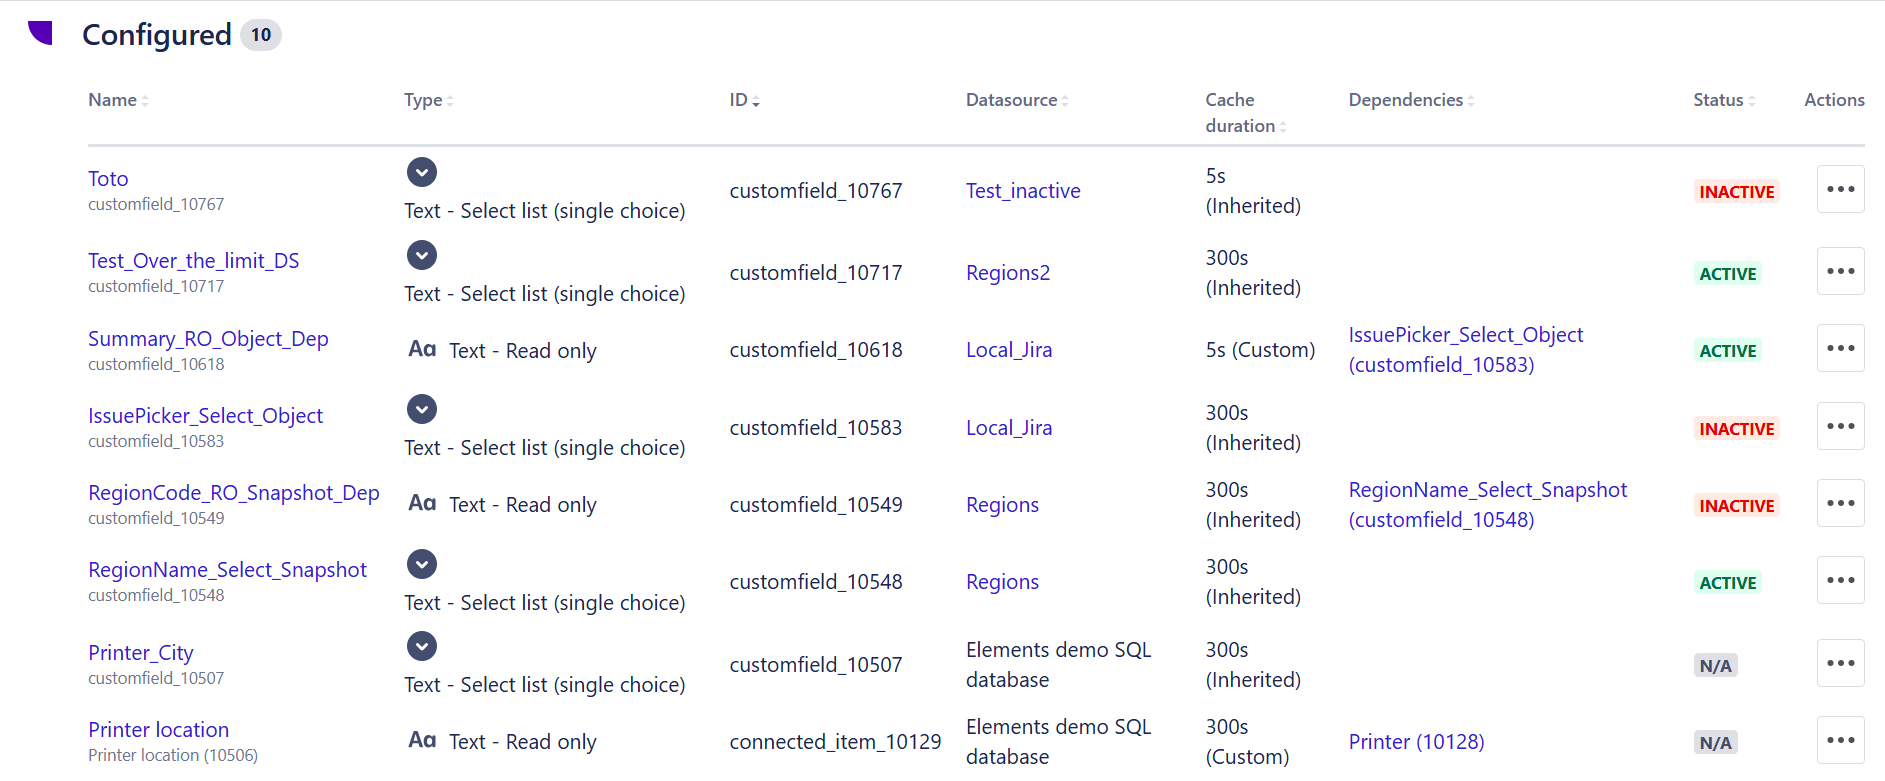Open IssuePicker_Select_Object (customfield_10583) dependency link
Viewport: 1885px width, 781px height.
pyautogui.click(x=1465, y=350)
